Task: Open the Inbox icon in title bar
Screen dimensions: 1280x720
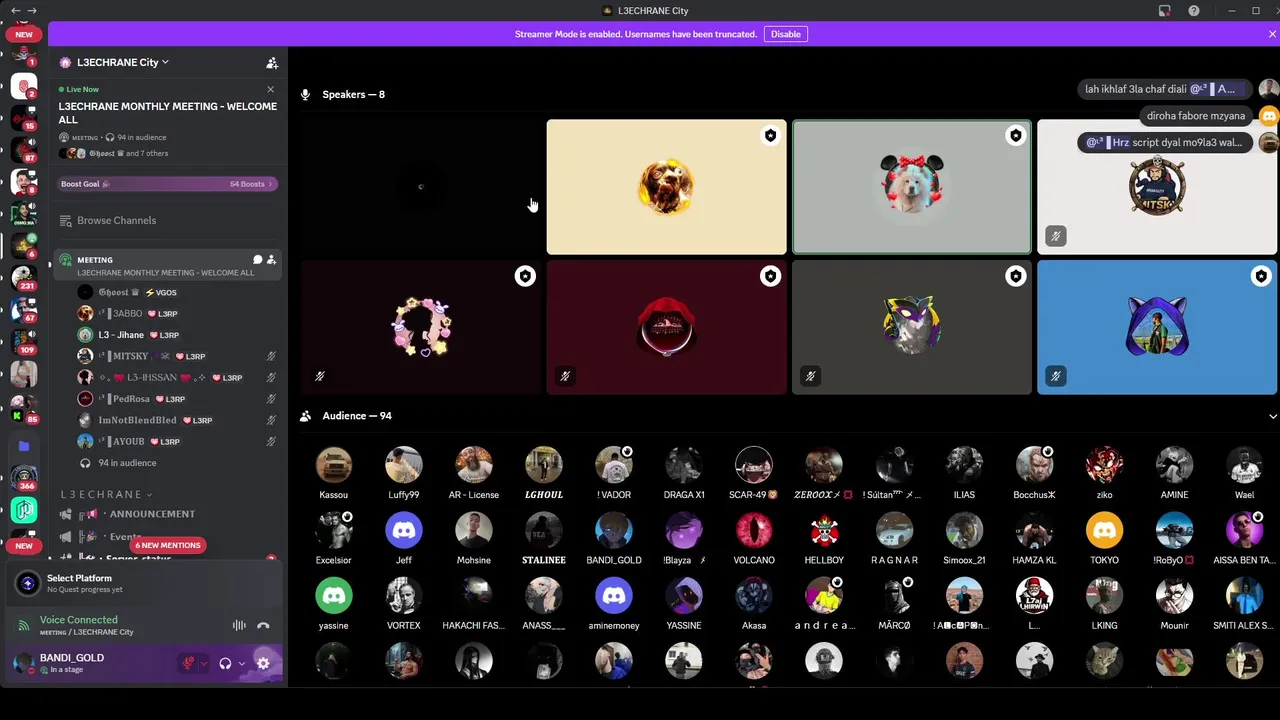Action: tap(1164, 11)
